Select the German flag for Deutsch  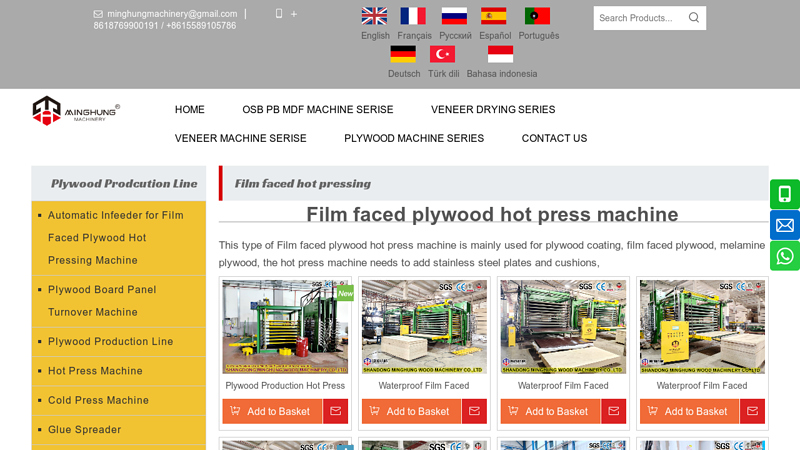[403, 54]
